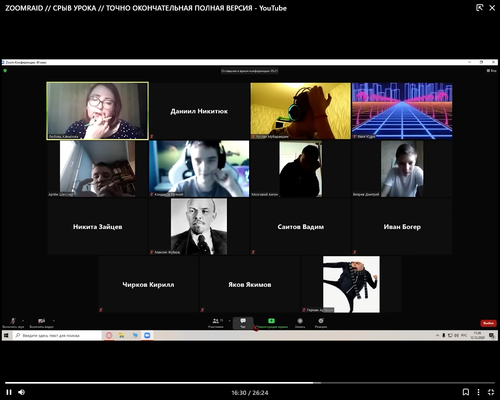Expand the system tray hidden icons chevron
Image resolution: width=500 pixels, height=400 pixels.
point(437,335)
